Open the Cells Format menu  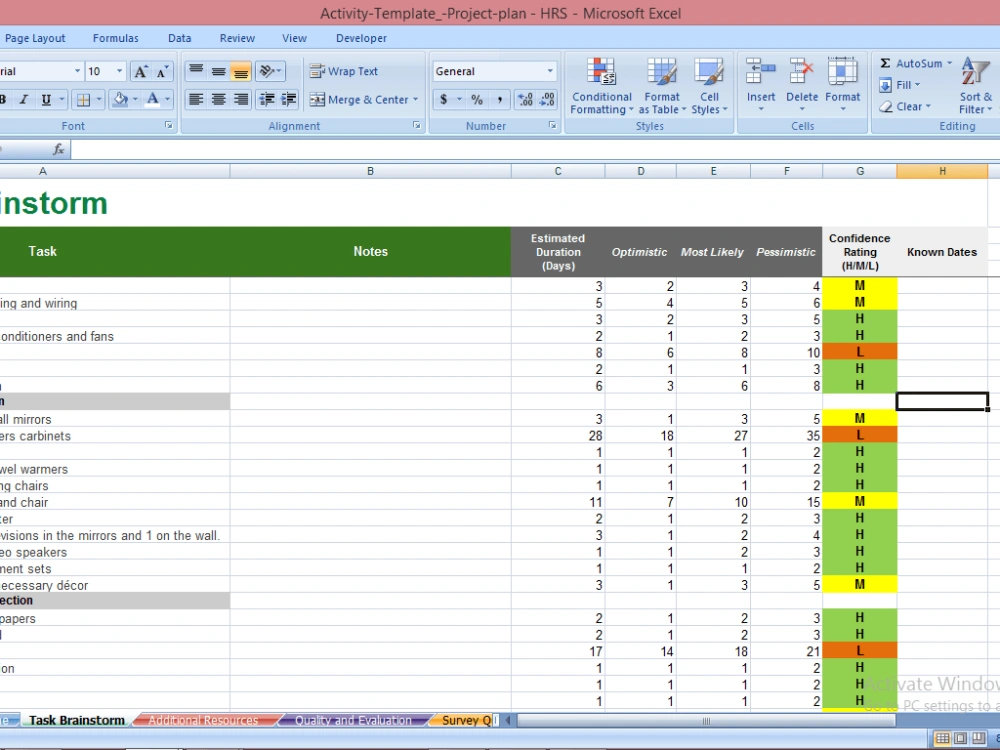[x=842, y=86]
